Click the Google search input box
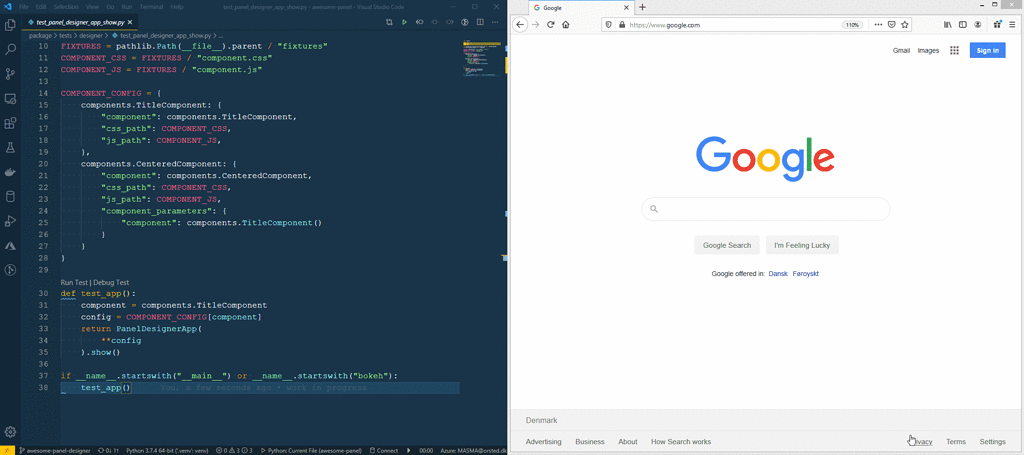This screenshot has height=455, width=1024. [766, 209]
